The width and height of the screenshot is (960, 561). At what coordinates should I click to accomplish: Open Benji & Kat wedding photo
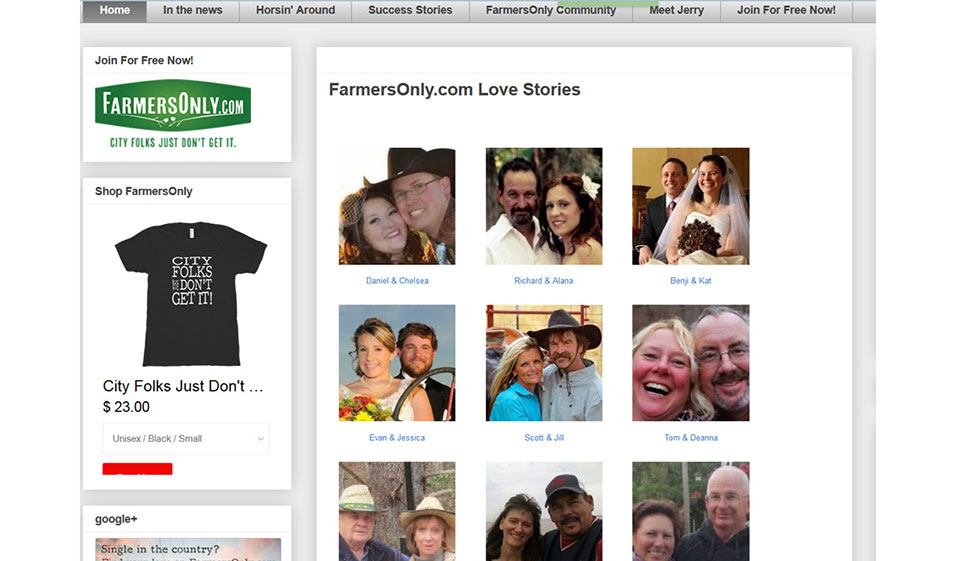690,206
